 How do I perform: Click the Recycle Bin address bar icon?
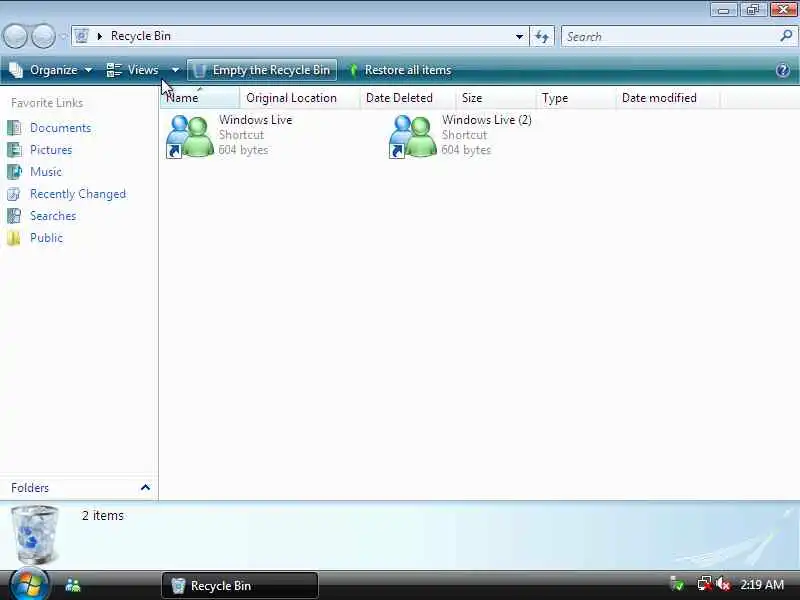point(81,36)
